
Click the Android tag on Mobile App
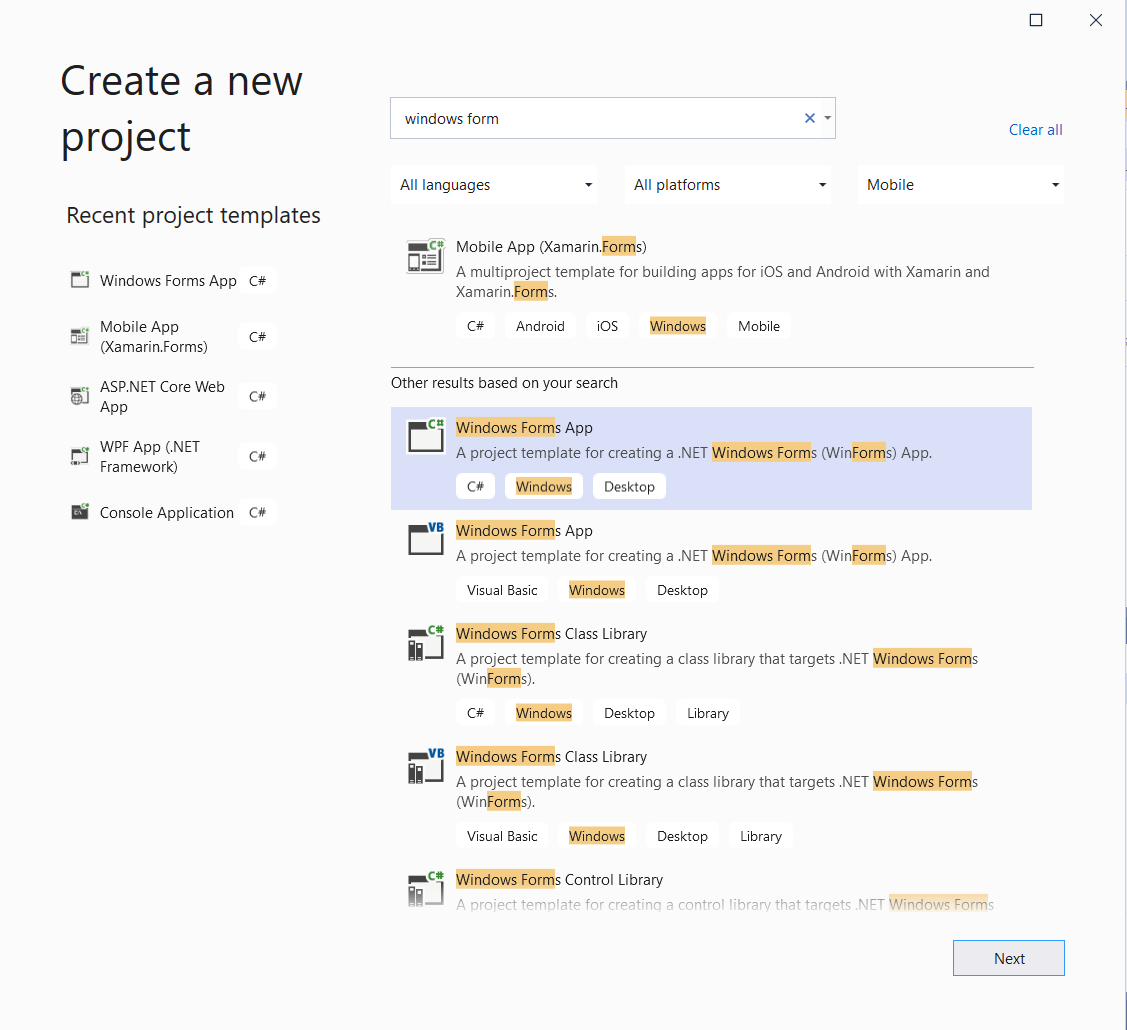(540, 326)
